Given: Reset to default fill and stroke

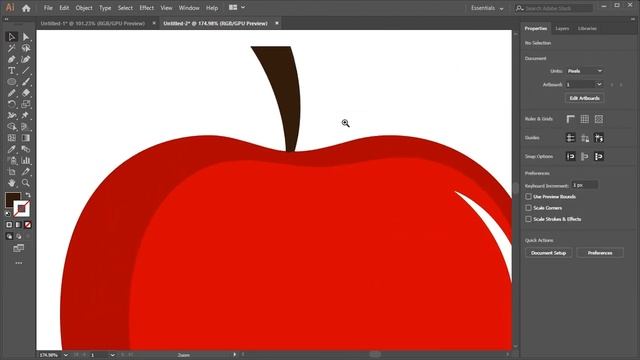Looking at the screenshot, I should click(8, 213).
